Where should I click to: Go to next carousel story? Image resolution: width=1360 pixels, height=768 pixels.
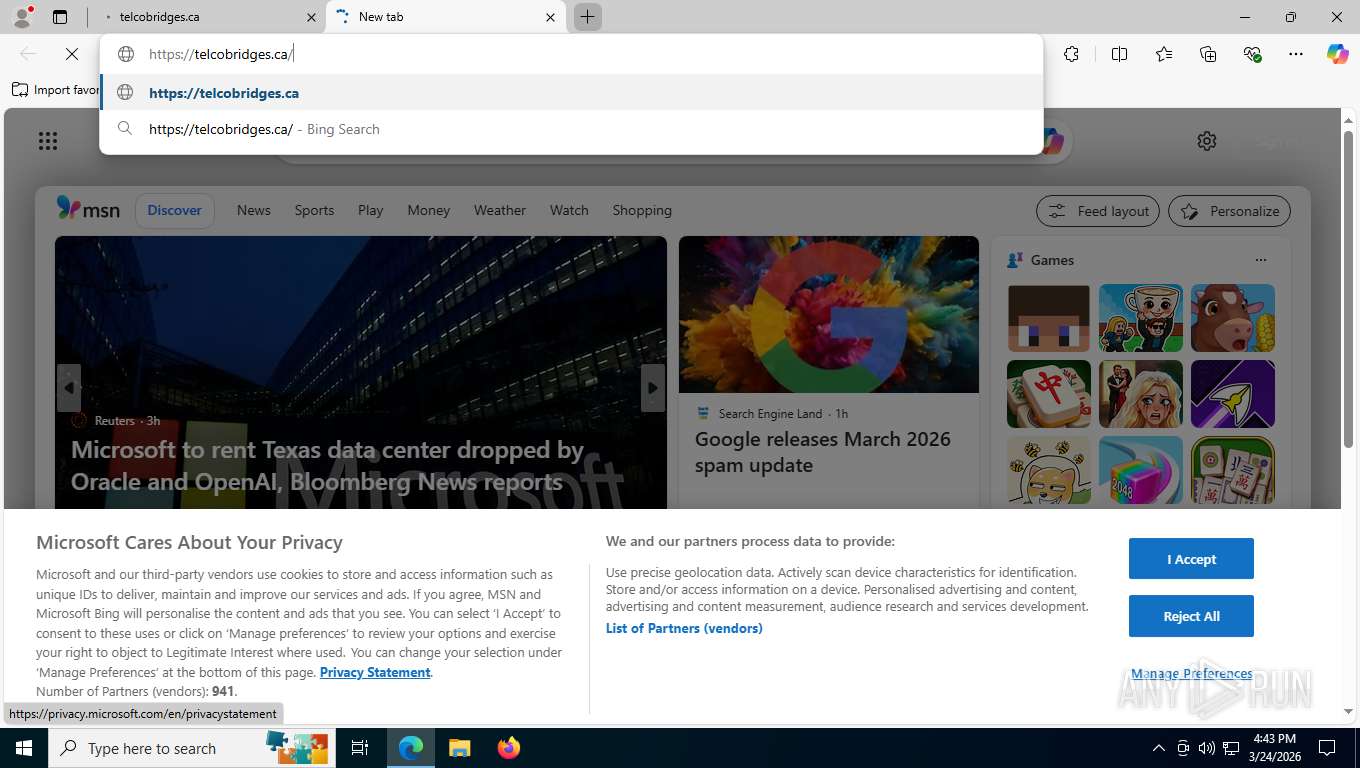(653, 388)
